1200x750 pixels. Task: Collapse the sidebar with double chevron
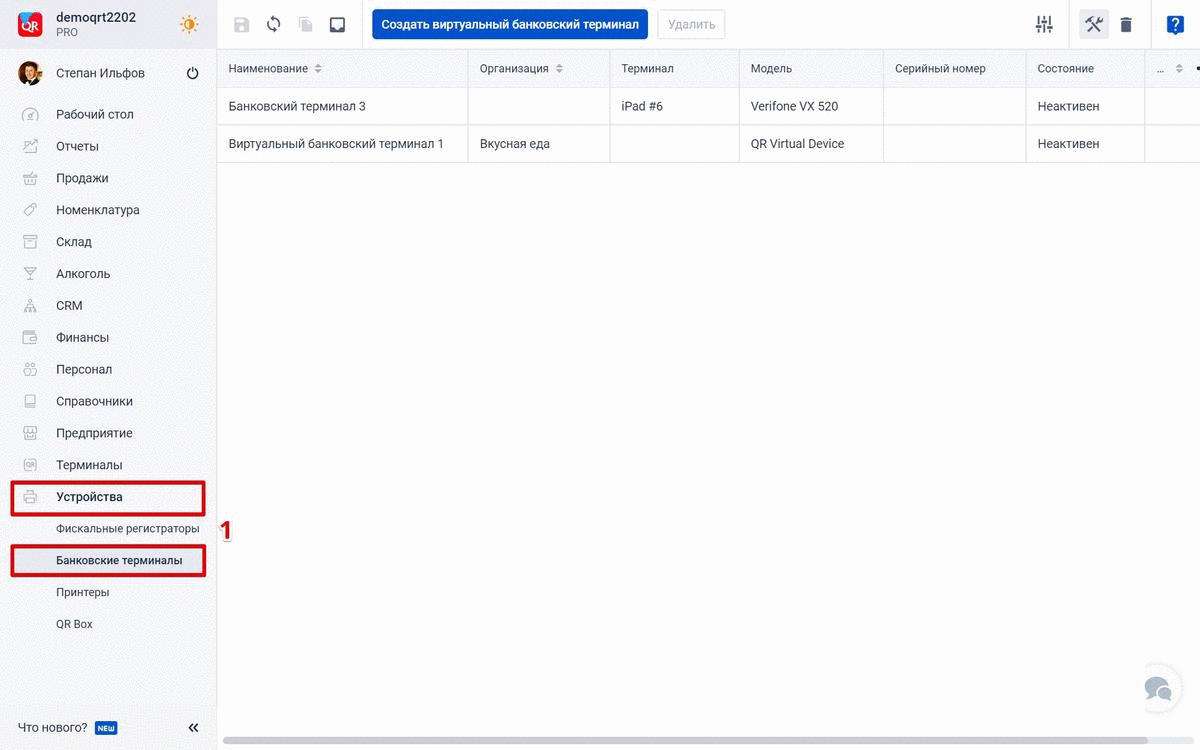tap(193, 728)
